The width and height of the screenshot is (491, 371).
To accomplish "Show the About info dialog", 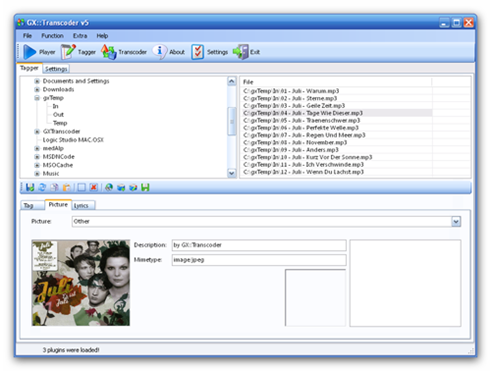I will [x=169, y=52].
